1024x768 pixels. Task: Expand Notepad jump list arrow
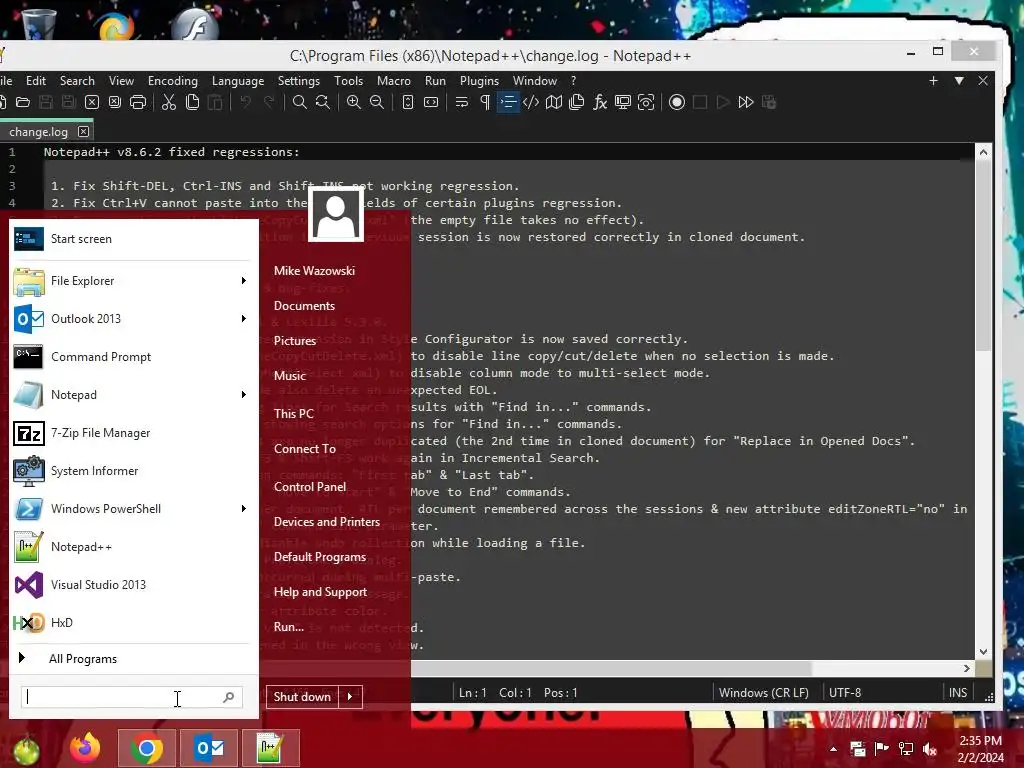(244, 394)
